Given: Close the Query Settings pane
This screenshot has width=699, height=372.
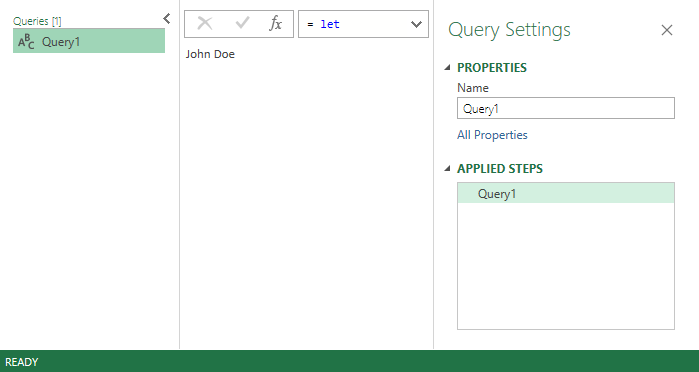Looking at the screenshot, I should (666, 30).
